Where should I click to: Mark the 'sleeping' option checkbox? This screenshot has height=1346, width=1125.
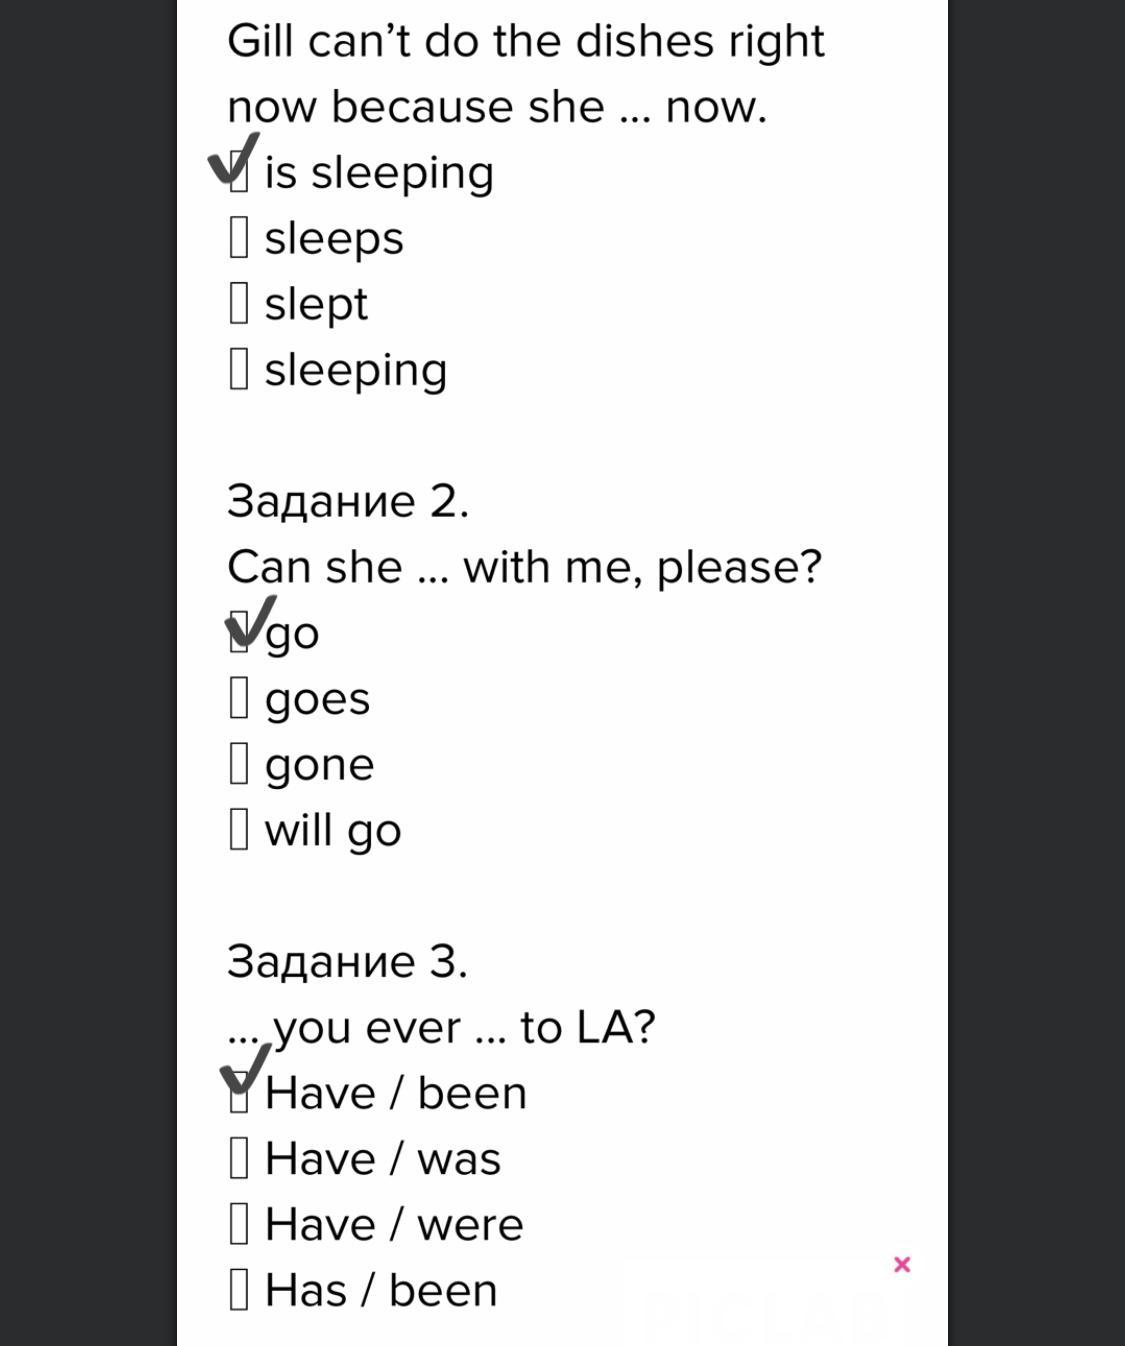click(239, 369)
